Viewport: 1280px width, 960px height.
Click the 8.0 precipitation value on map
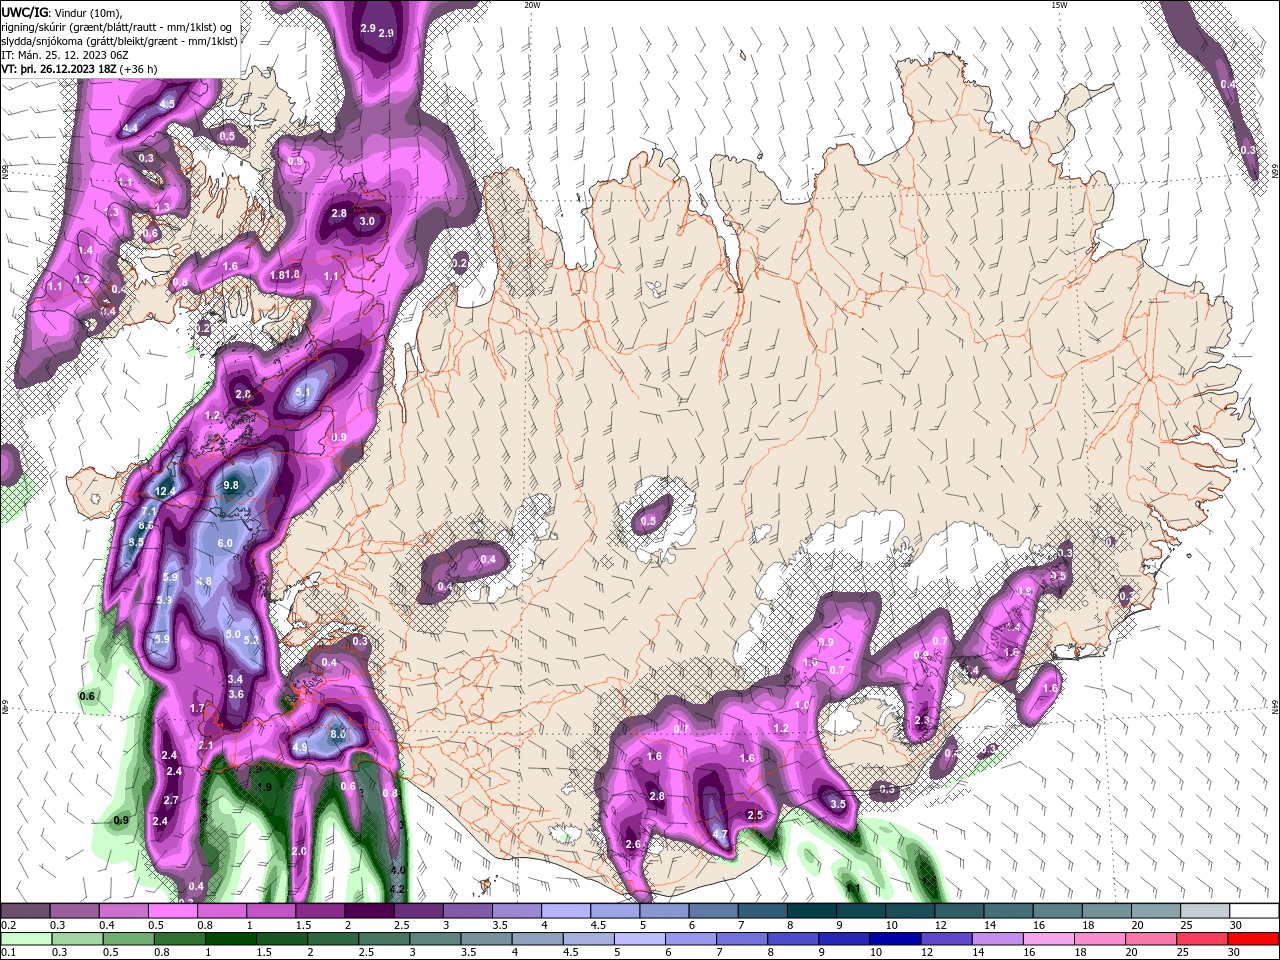click(x=338, y=735)
